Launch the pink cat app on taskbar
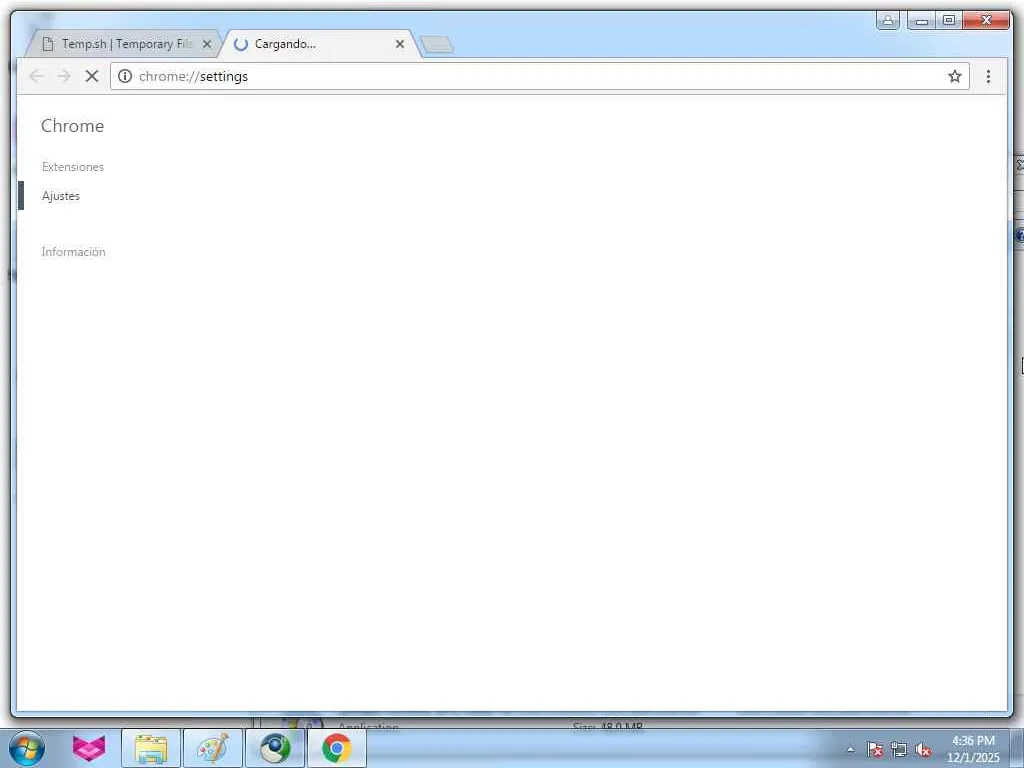 [x=89, y=748]
